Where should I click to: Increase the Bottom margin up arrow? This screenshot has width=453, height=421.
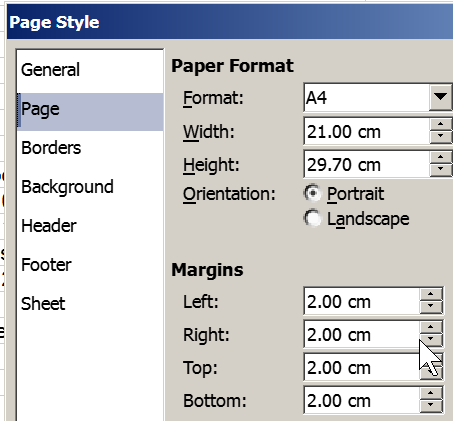pos(431,394)
